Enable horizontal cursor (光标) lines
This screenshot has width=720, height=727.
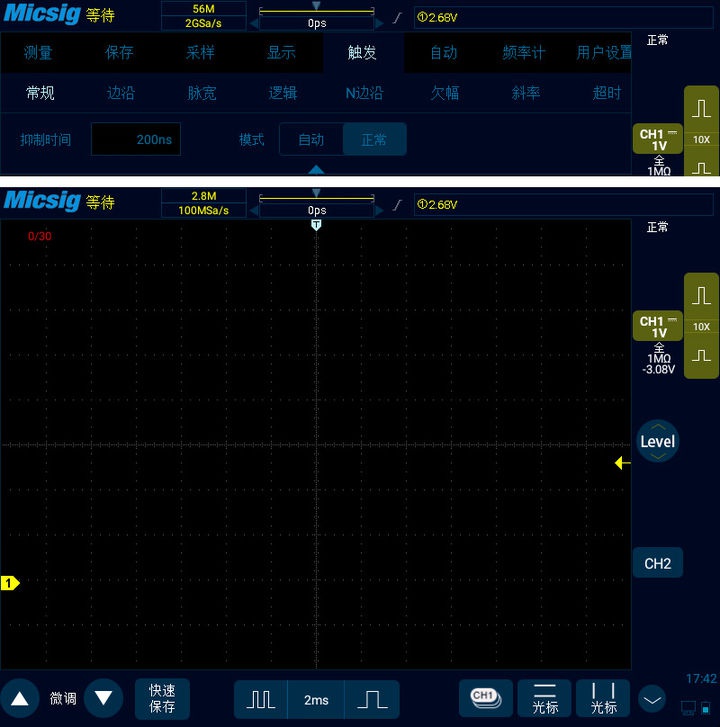coord(544,698)
